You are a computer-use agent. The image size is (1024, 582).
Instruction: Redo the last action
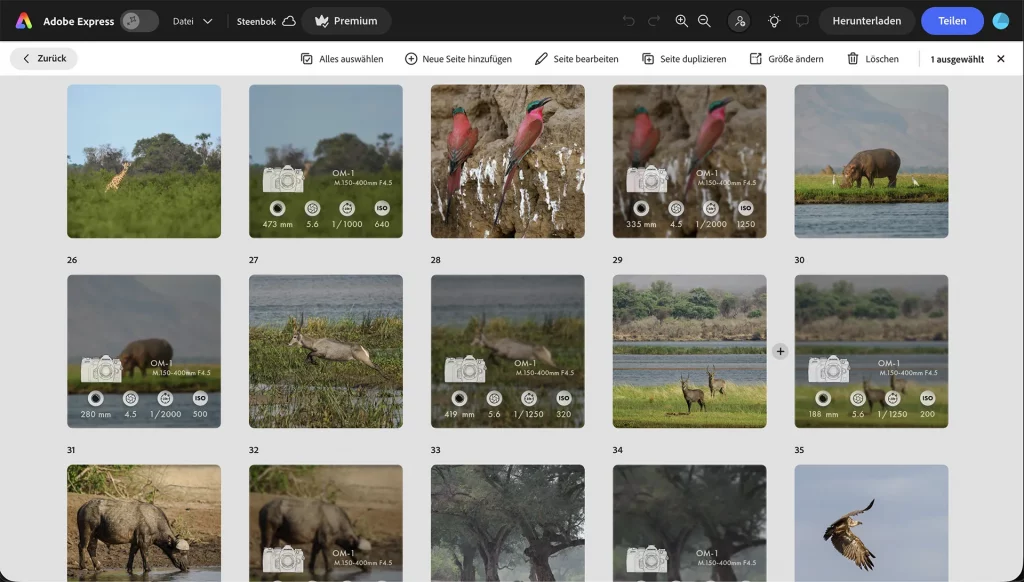pyautogui.click(x=653, y=21)
